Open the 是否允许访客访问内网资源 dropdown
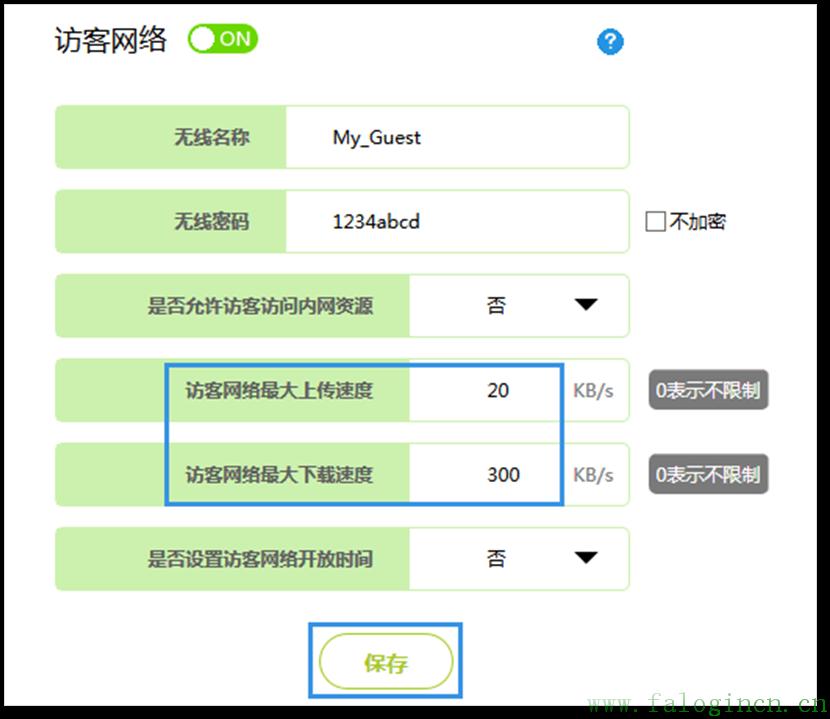Viewport: 830px width, 719px height. click(x=519, y=306)
